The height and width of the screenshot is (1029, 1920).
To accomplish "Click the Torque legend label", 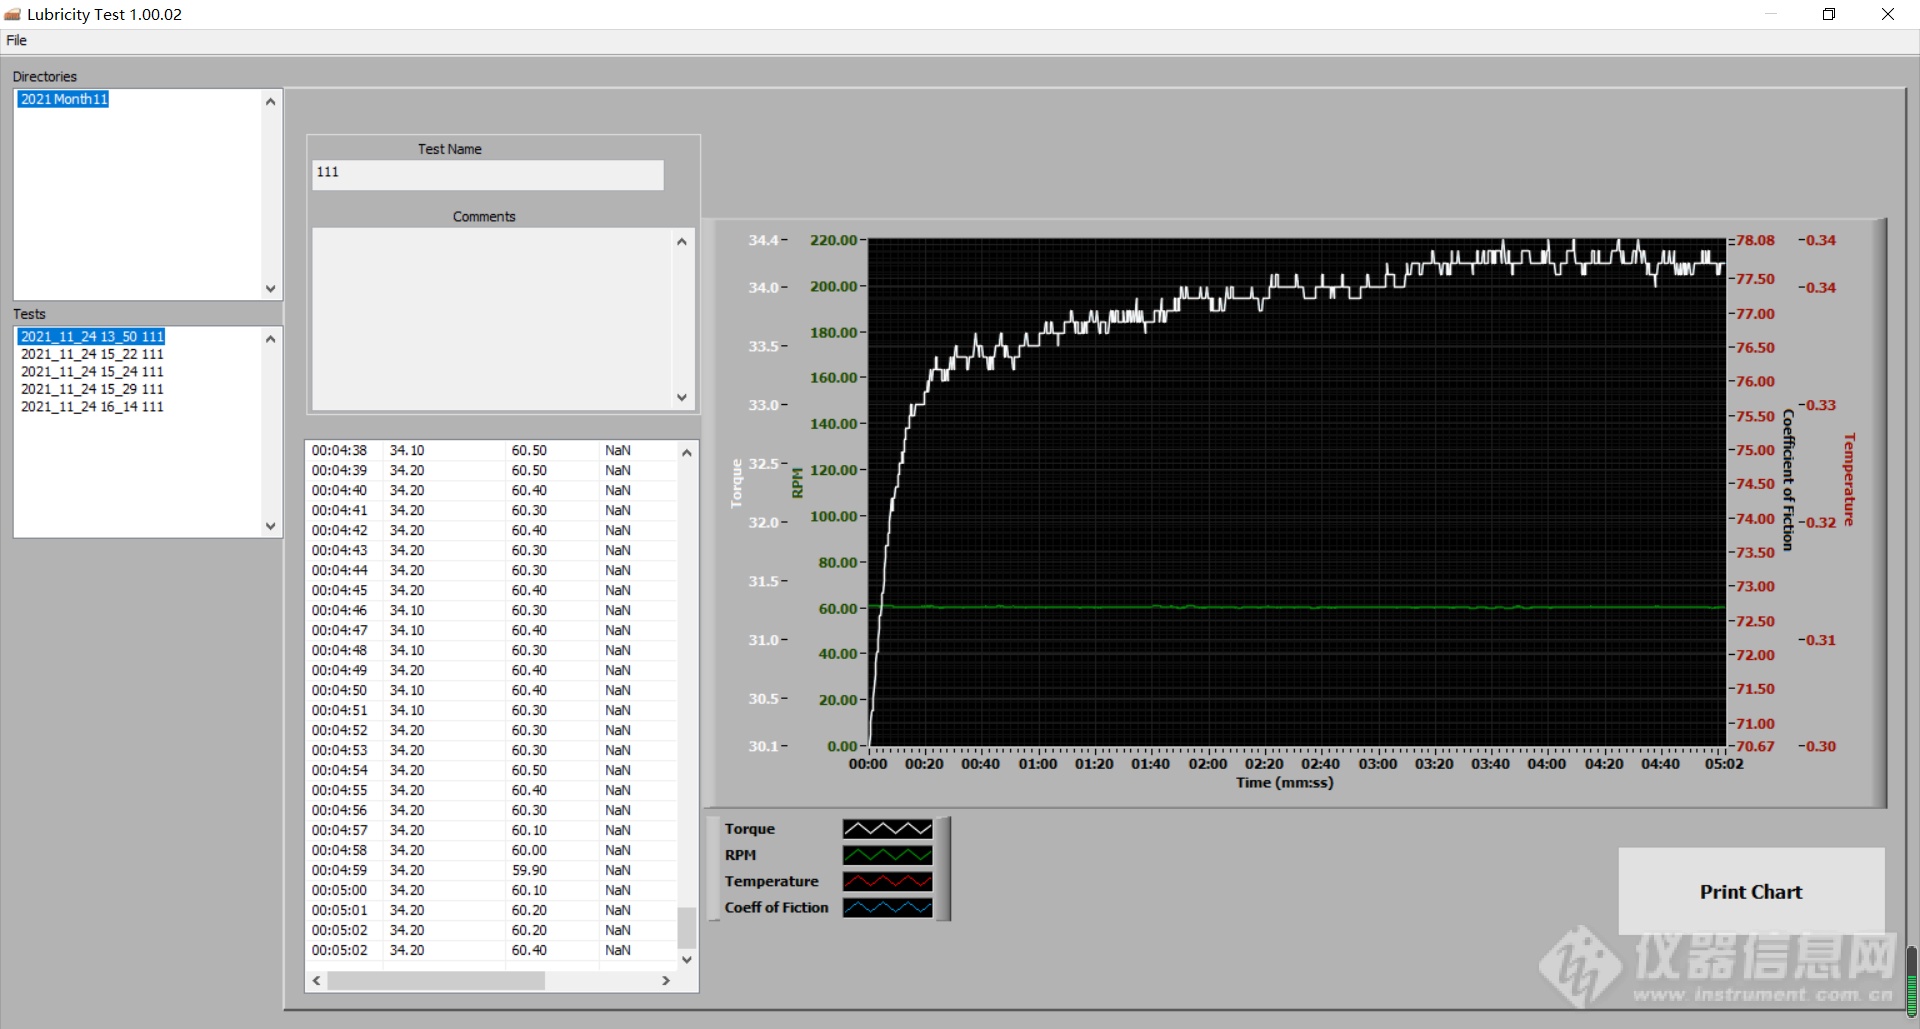I will [x=750, y=829].
